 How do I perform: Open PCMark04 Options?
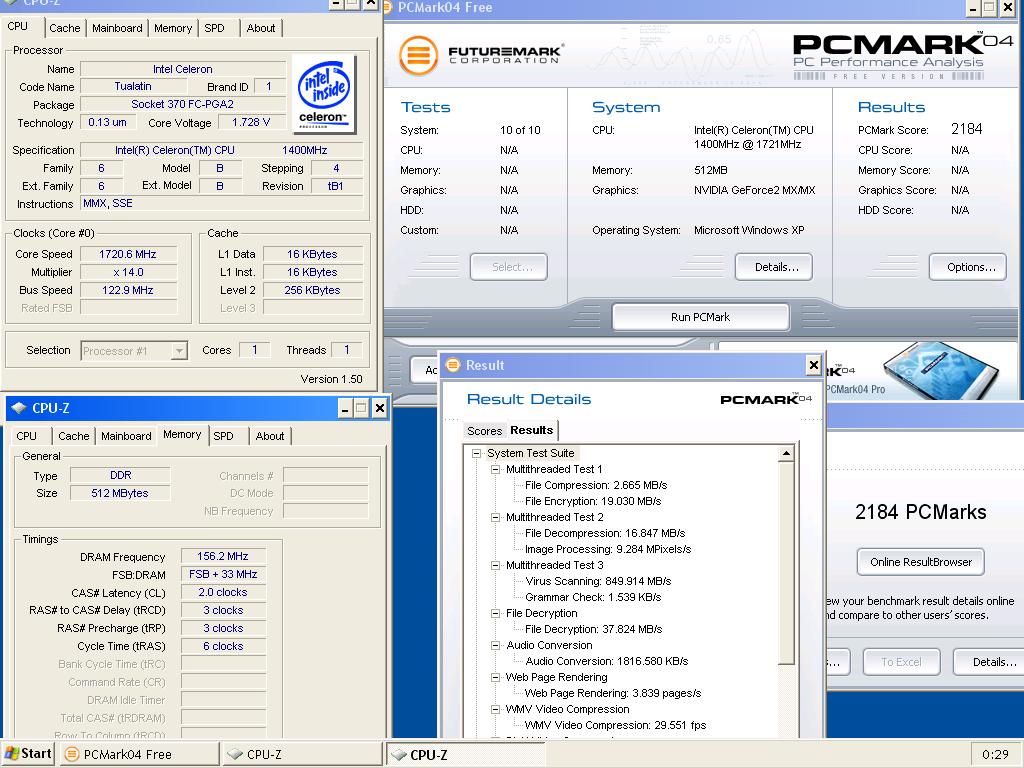[x=968, y=267]
